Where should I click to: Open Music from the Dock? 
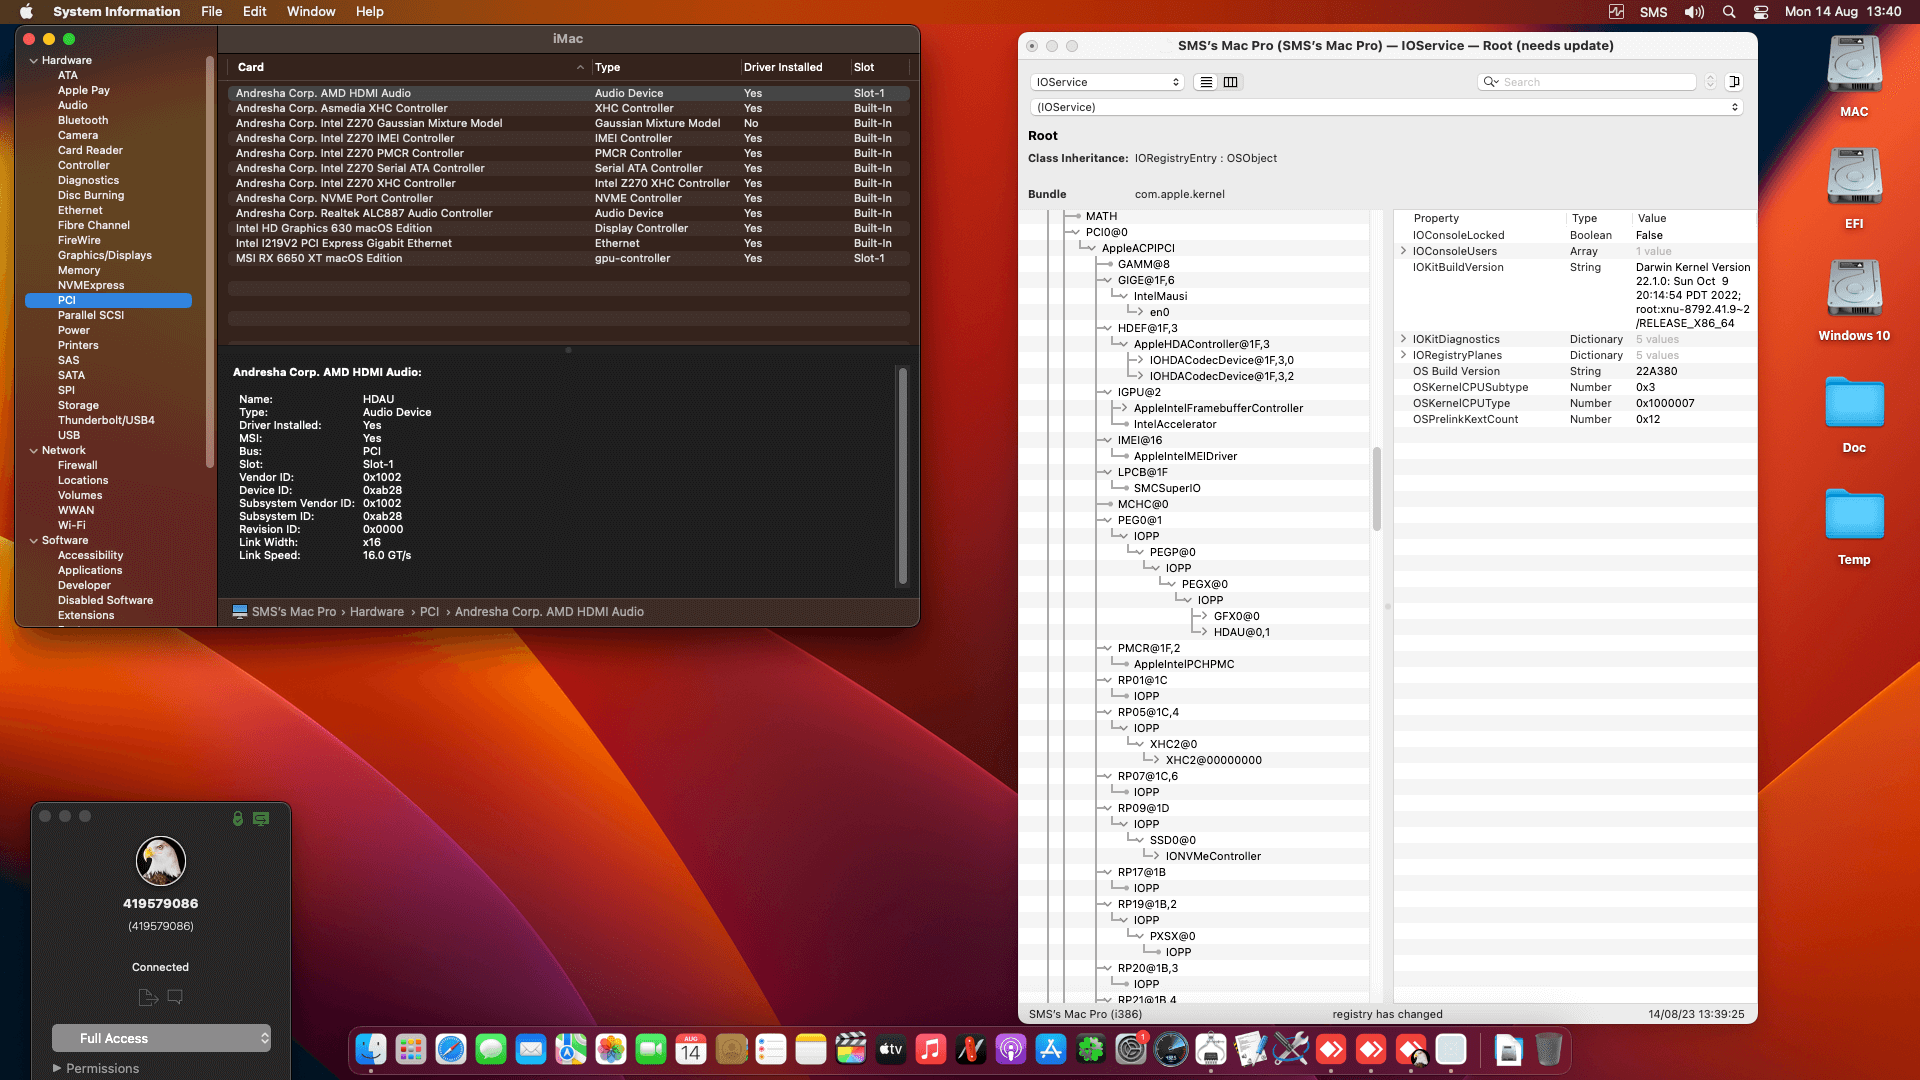tap(931, 1049)
